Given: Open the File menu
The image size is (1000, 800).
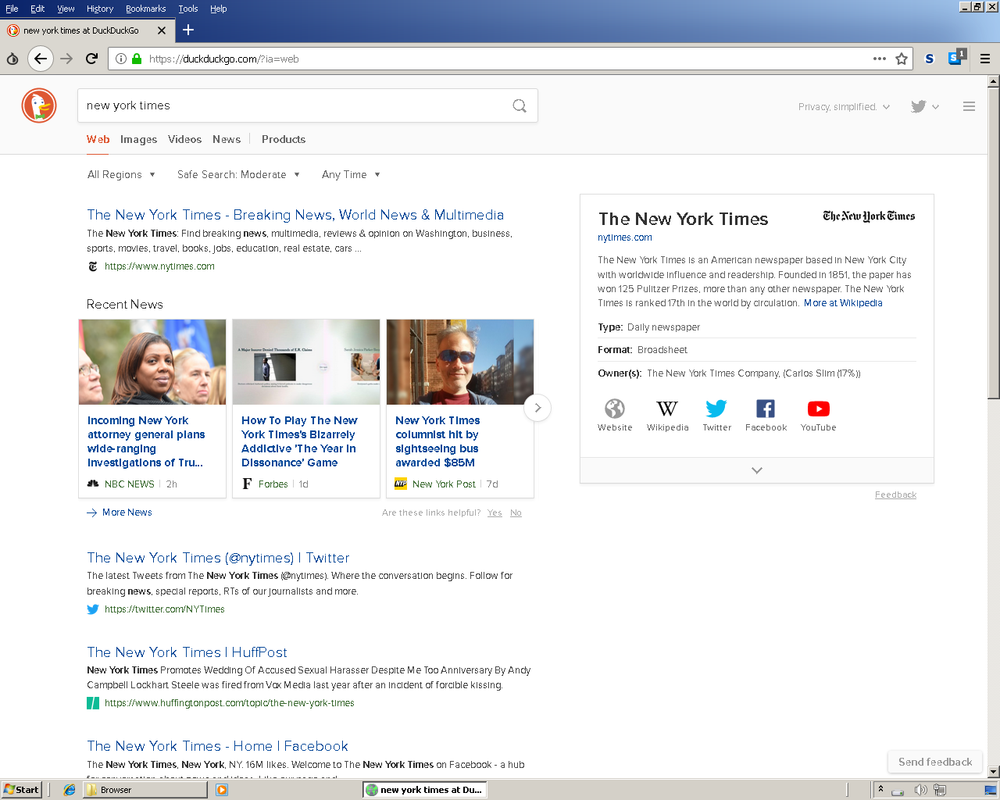Looking at the screenshot, I should point(11,8).
